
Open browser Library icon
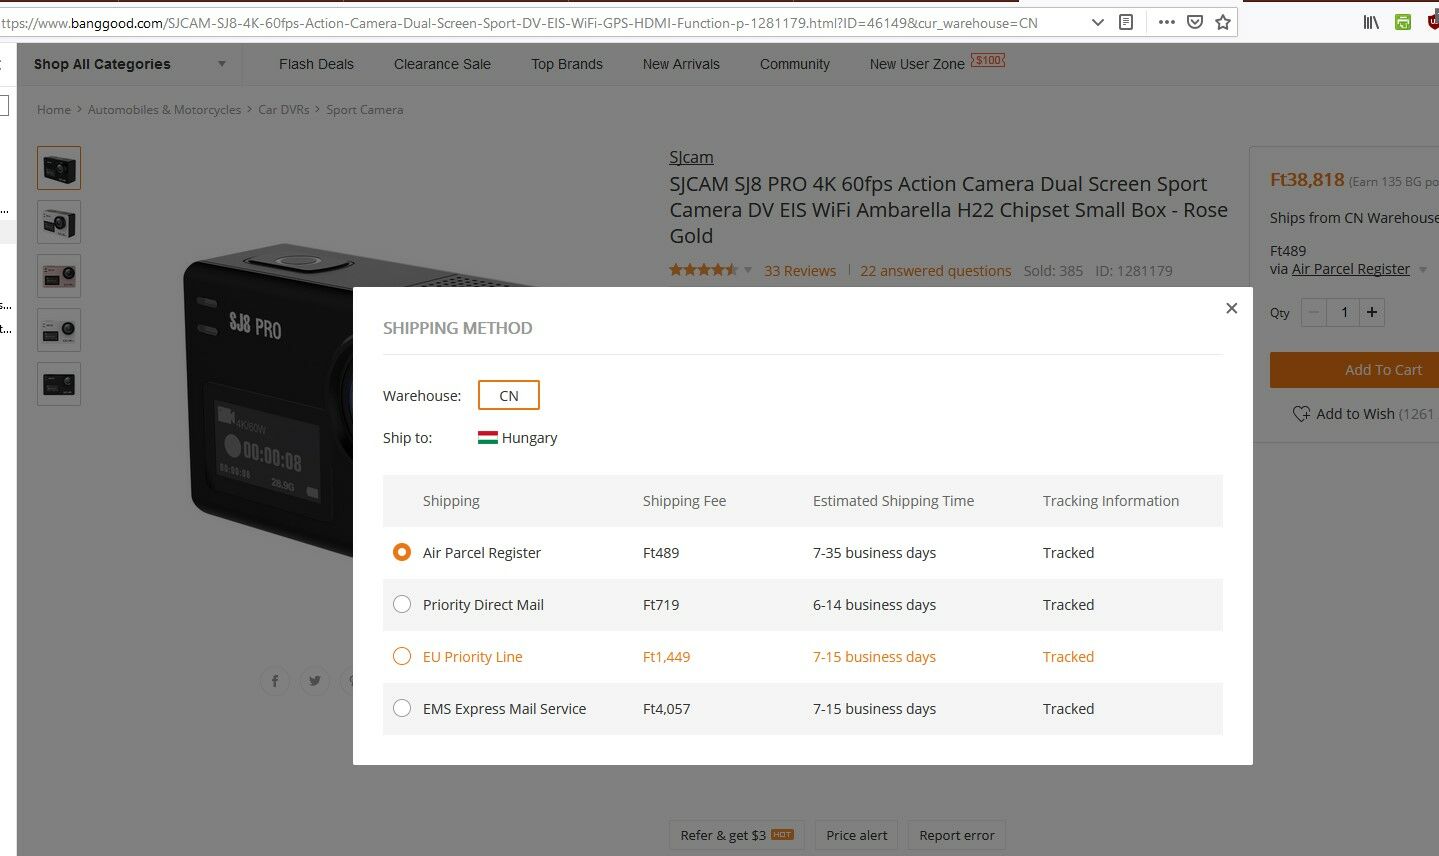[1371, 22]
